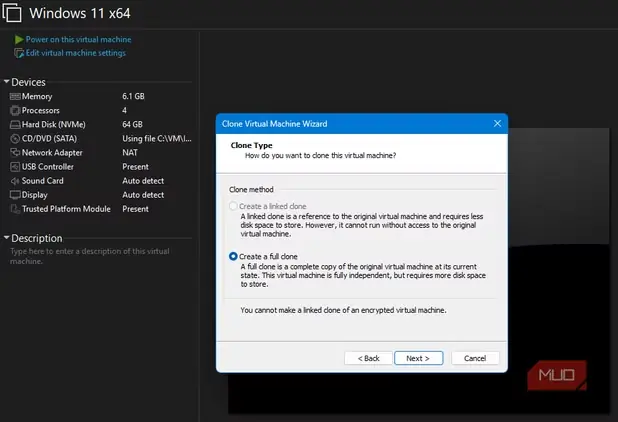Click the description text field
This screenshot has height=422, width=618.
[90, 256]
